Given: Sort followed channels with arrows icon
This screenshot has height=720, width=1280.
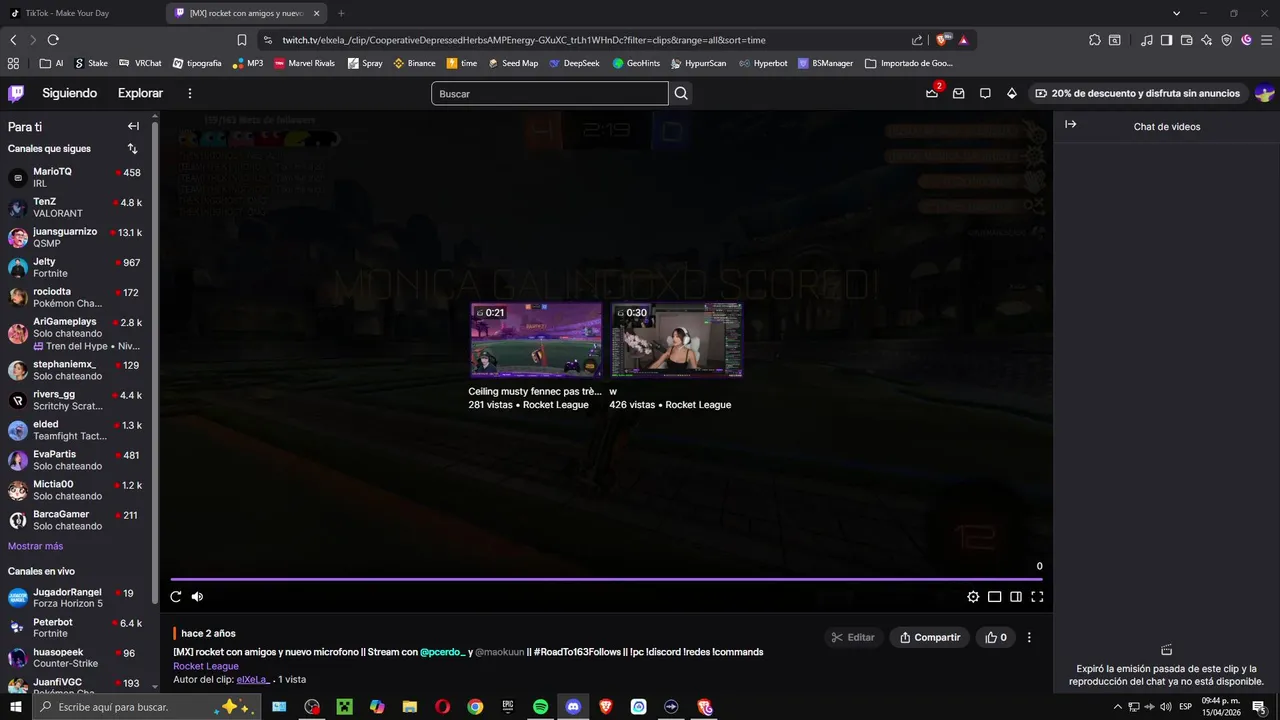Looking at the screenshot, I should tap(132, 148).
